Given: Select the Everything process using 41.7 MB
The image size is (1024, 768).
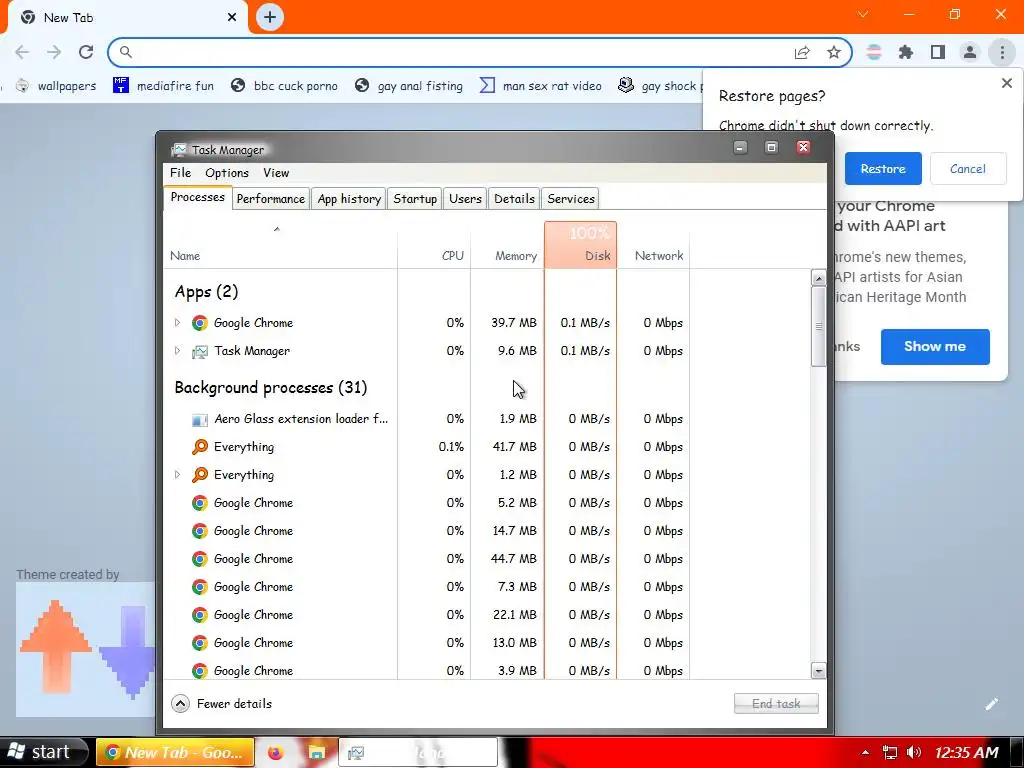Looking at the screenshot, I should 426,447.
